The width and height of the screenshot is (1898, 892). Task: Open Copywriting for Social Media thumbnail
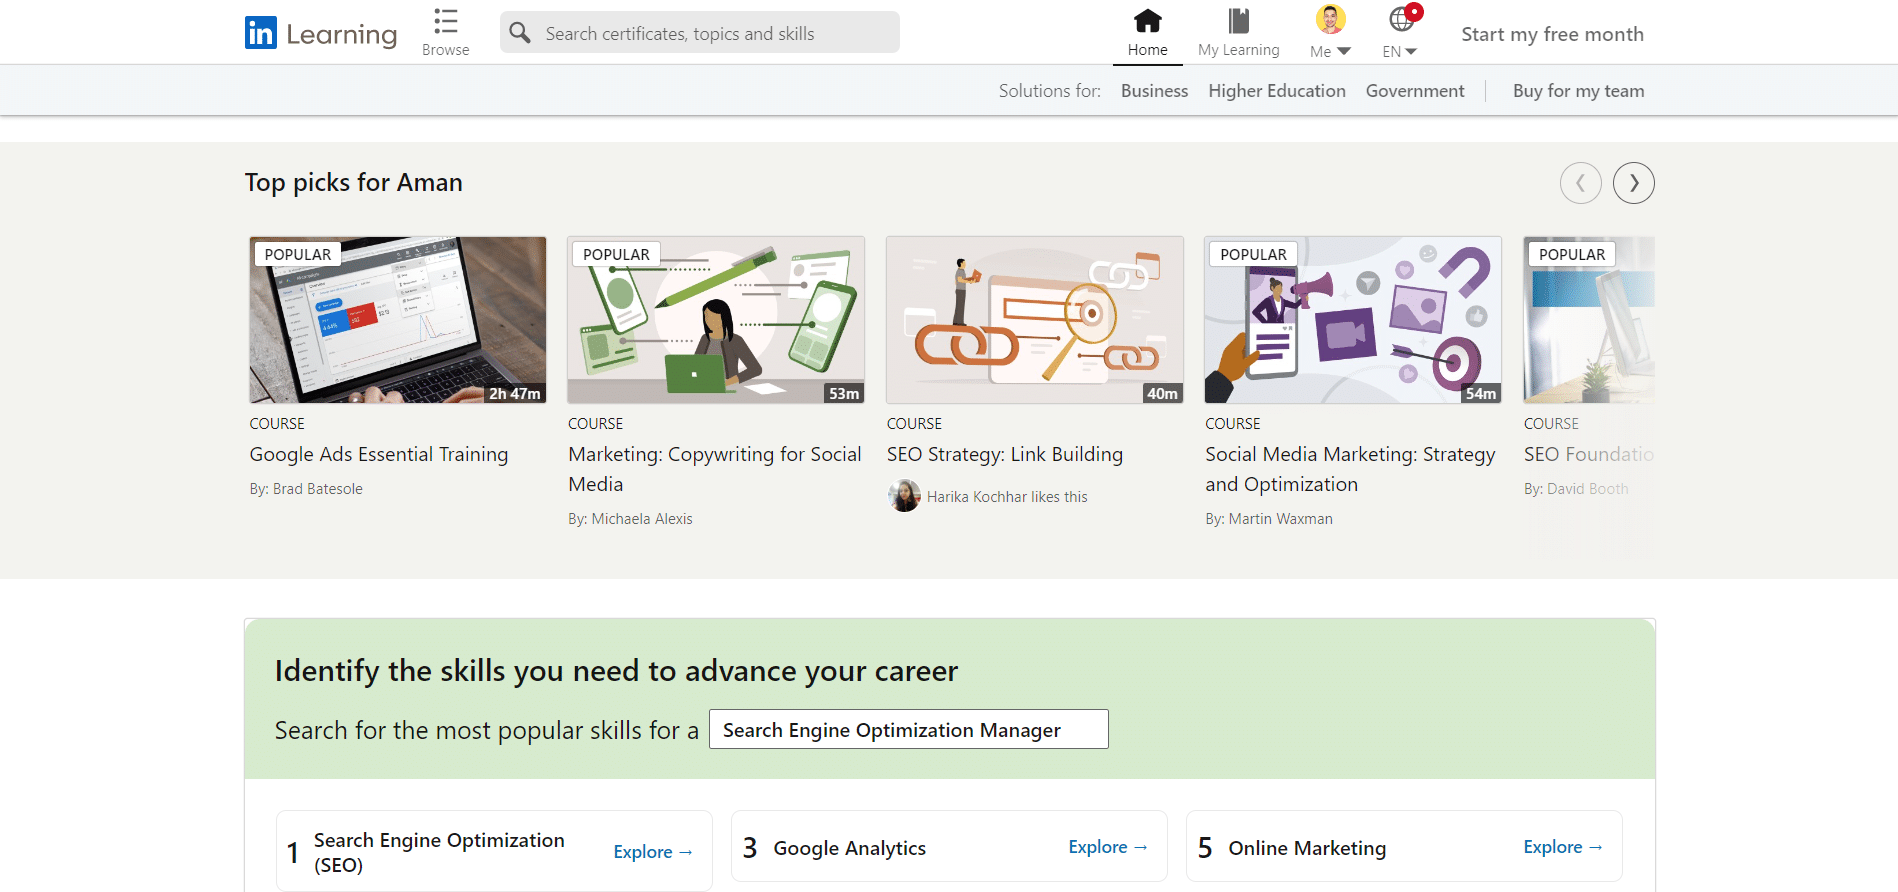[x=716, y=320]
